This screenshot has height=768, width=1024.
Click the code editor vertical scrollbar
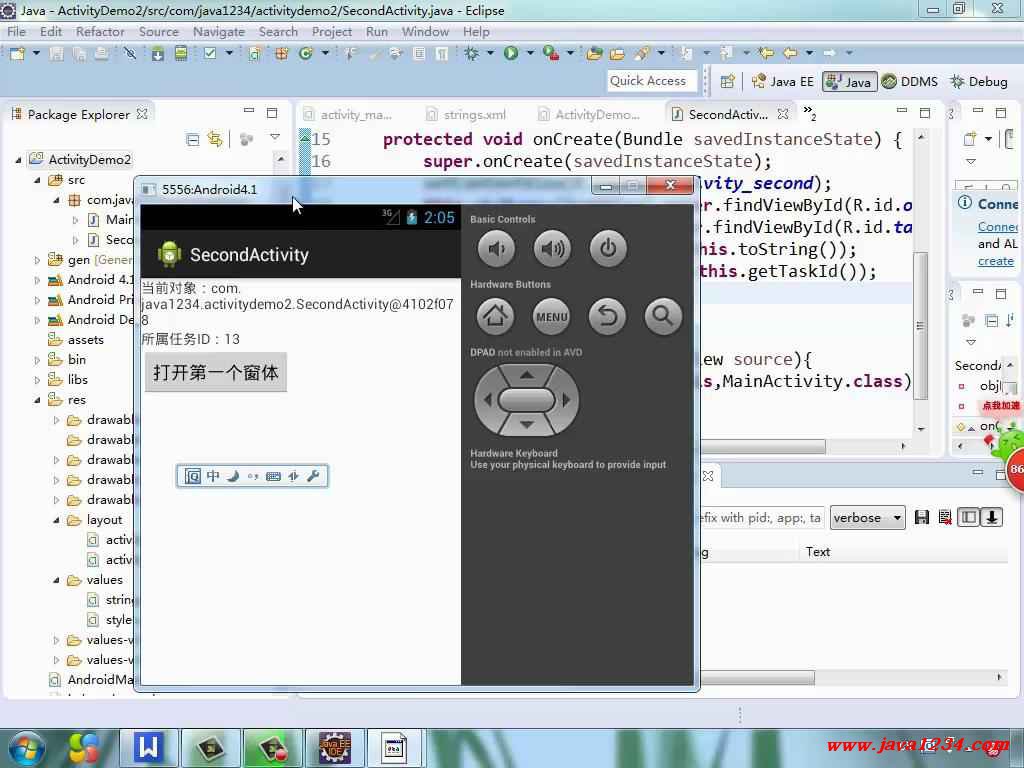[x=921, y=327]
